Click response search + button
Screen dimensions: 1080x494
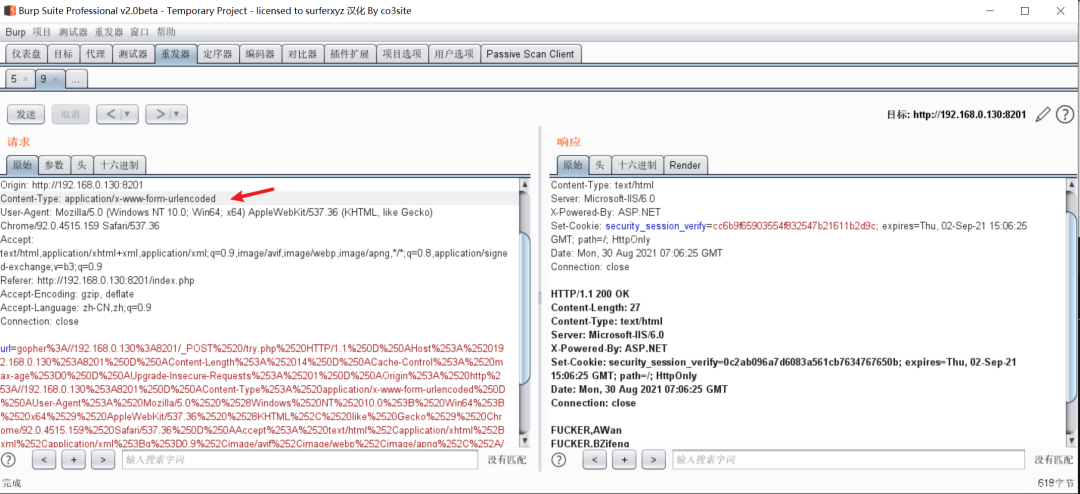coord(624,460)
